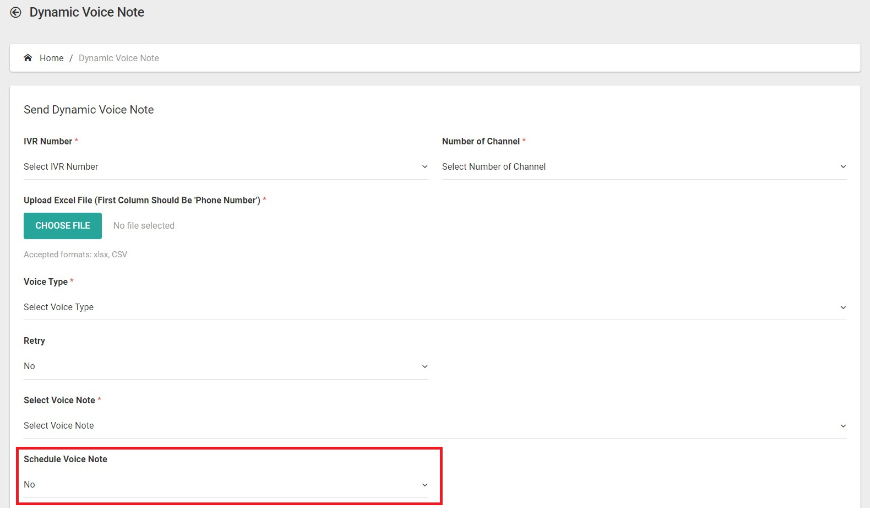
Task: Click the Voice Type chevron arrow
Action: point(843,307)
